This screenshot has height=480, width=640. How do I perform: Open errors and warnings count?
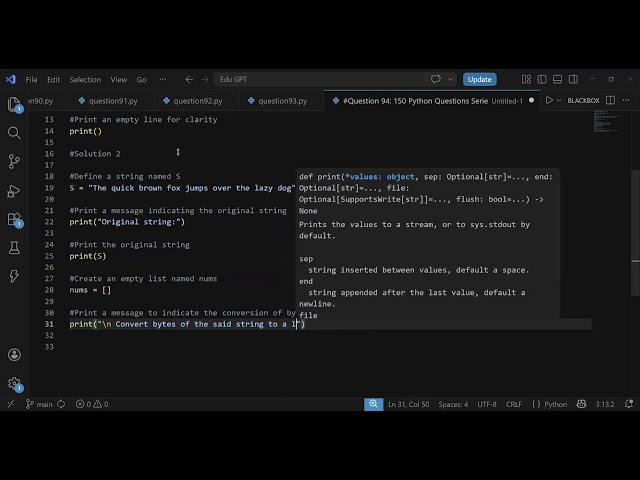coord(92,404)
